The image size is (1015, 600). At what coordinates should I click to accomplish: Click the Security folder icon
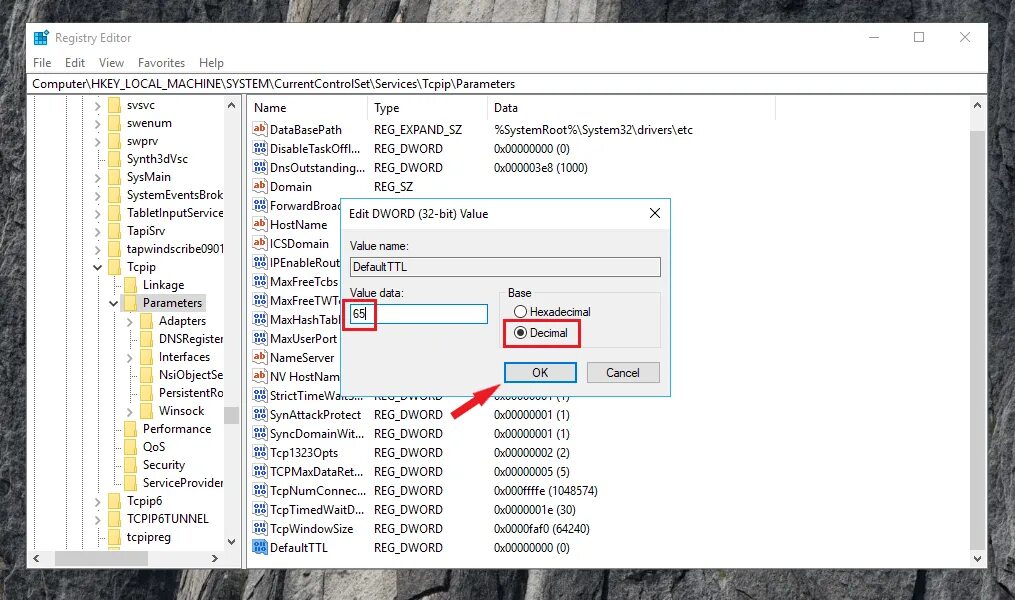[130, 465]
